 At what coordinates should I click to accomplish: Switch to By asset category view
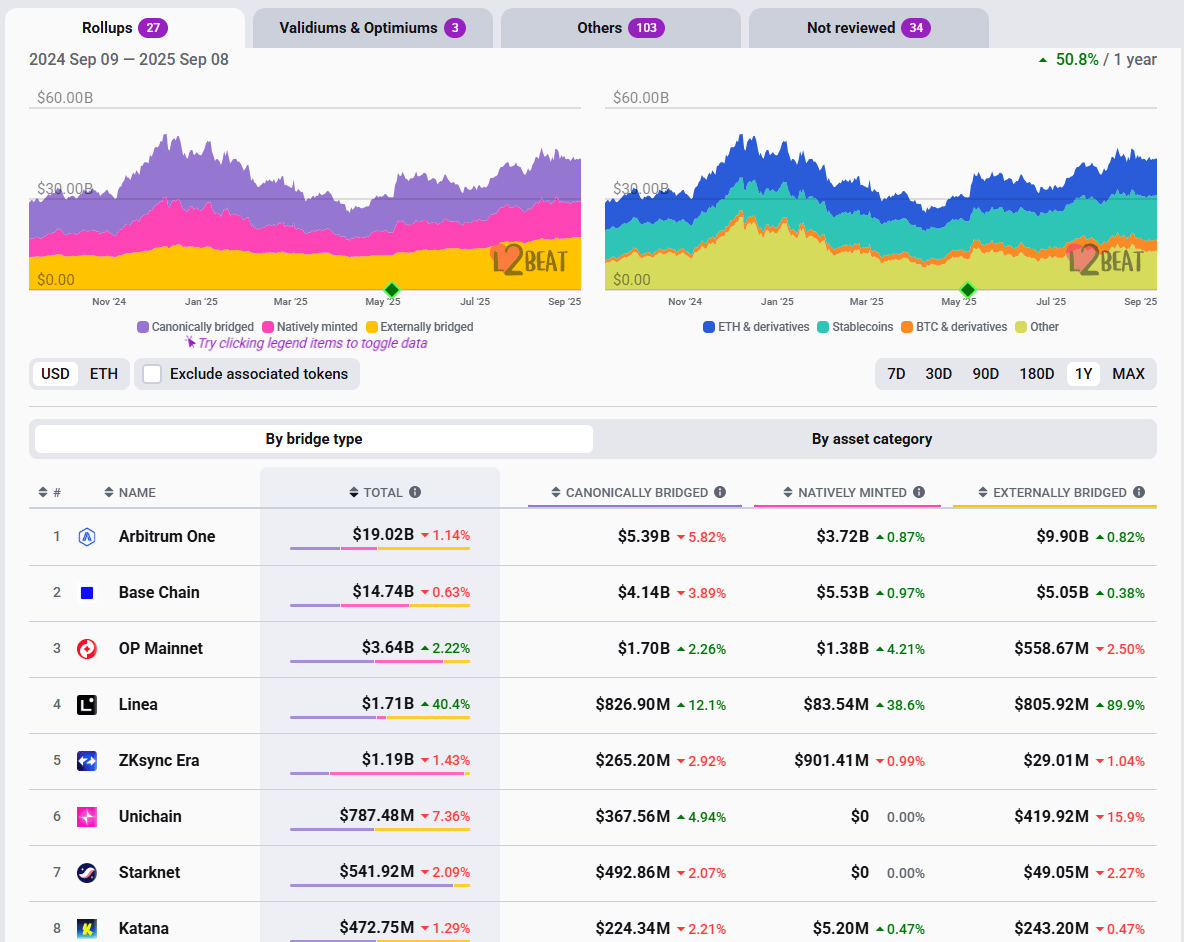pyautogui.click(x=872, y=439)
